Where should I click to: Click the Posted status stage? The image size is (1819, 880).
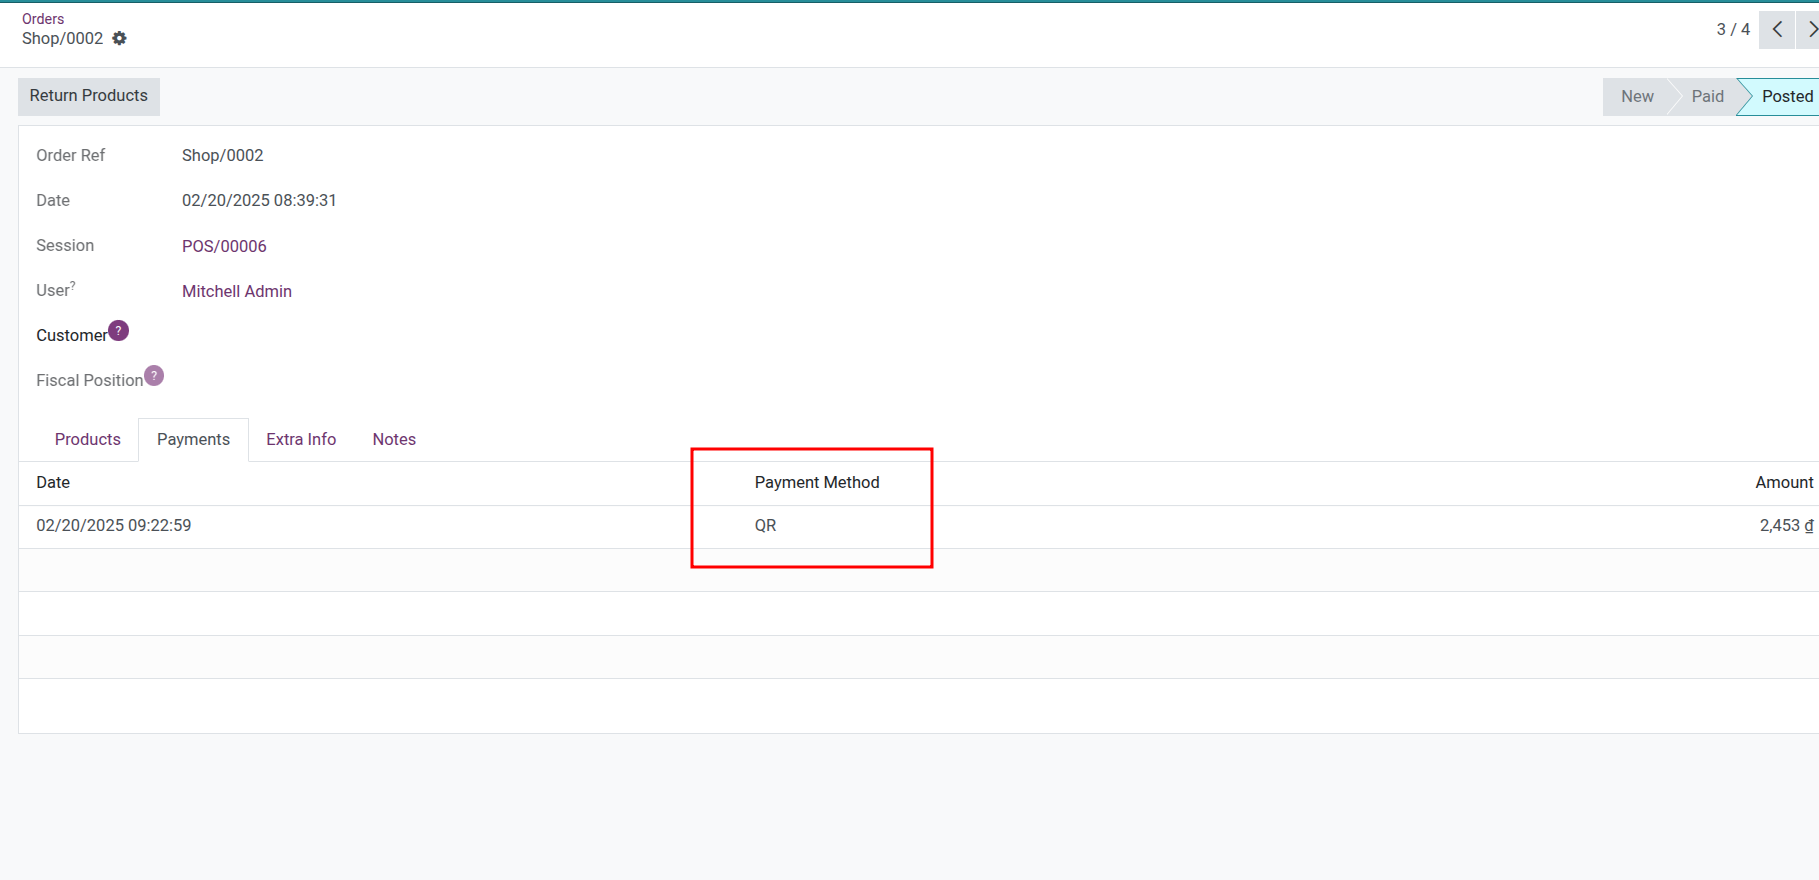(x=1786, y=97)
